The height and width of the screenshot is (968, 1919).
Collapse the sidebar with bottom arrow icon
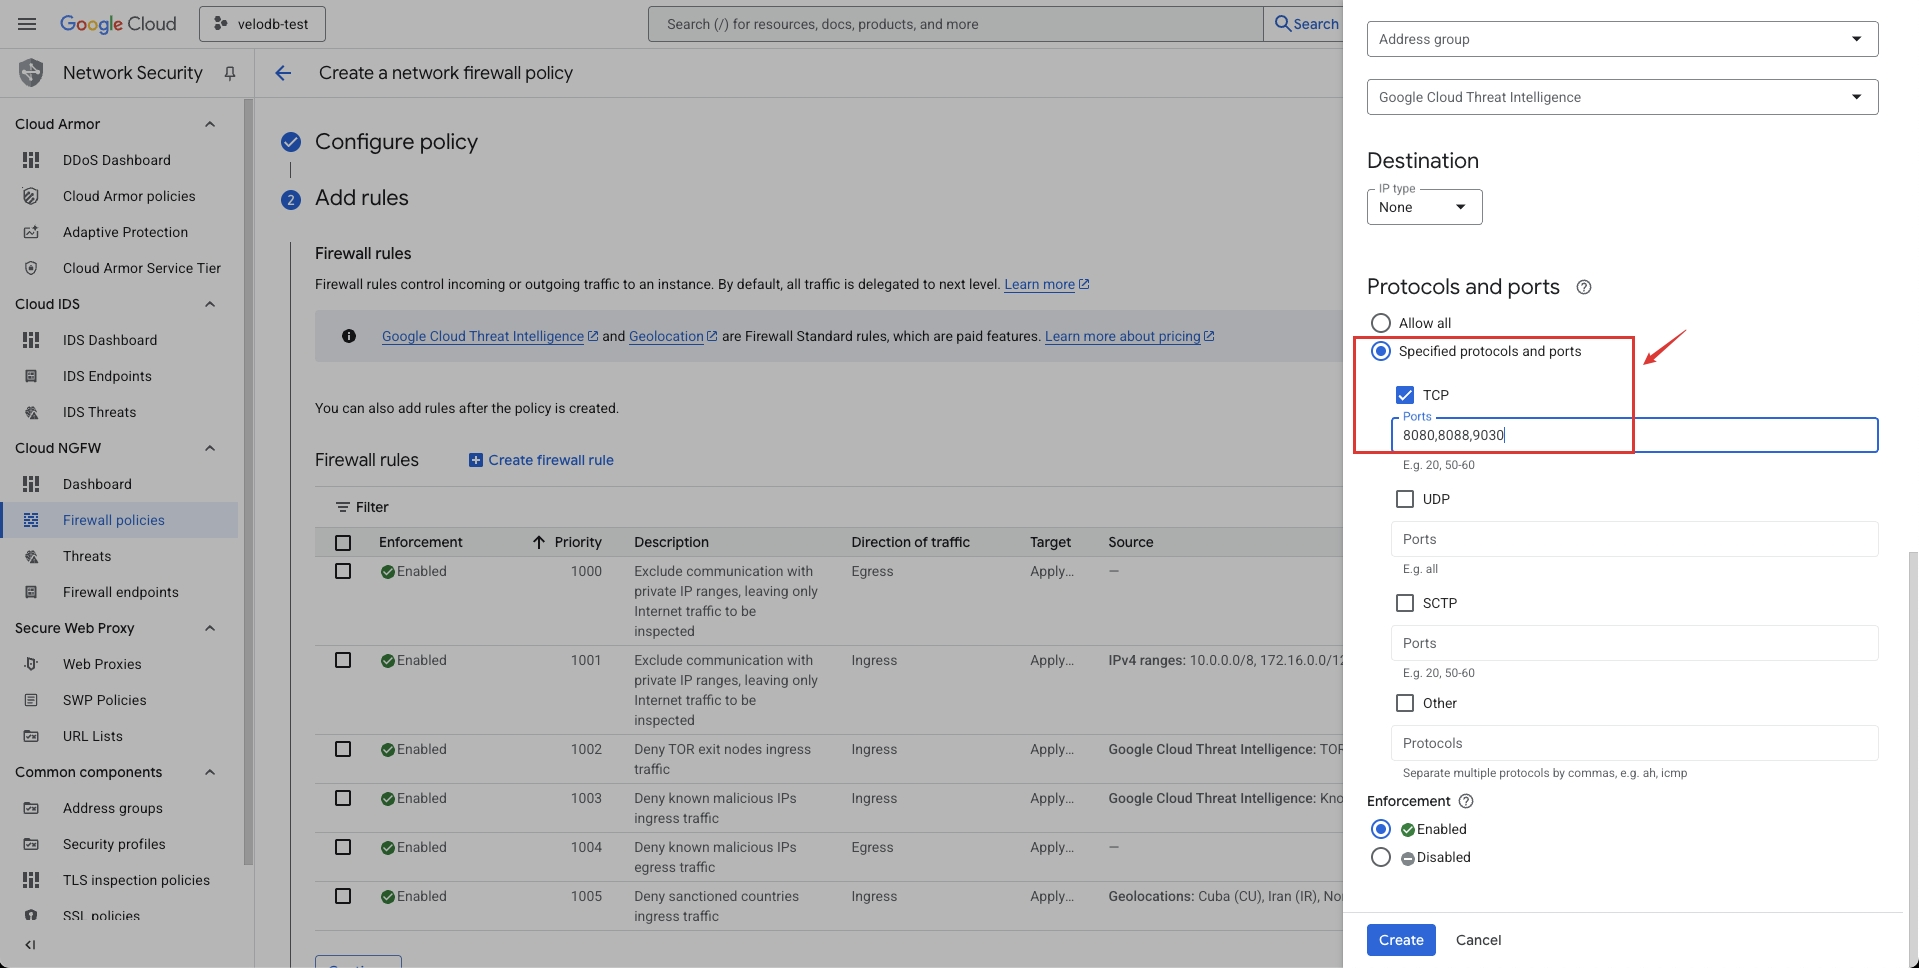coord(30,945)
